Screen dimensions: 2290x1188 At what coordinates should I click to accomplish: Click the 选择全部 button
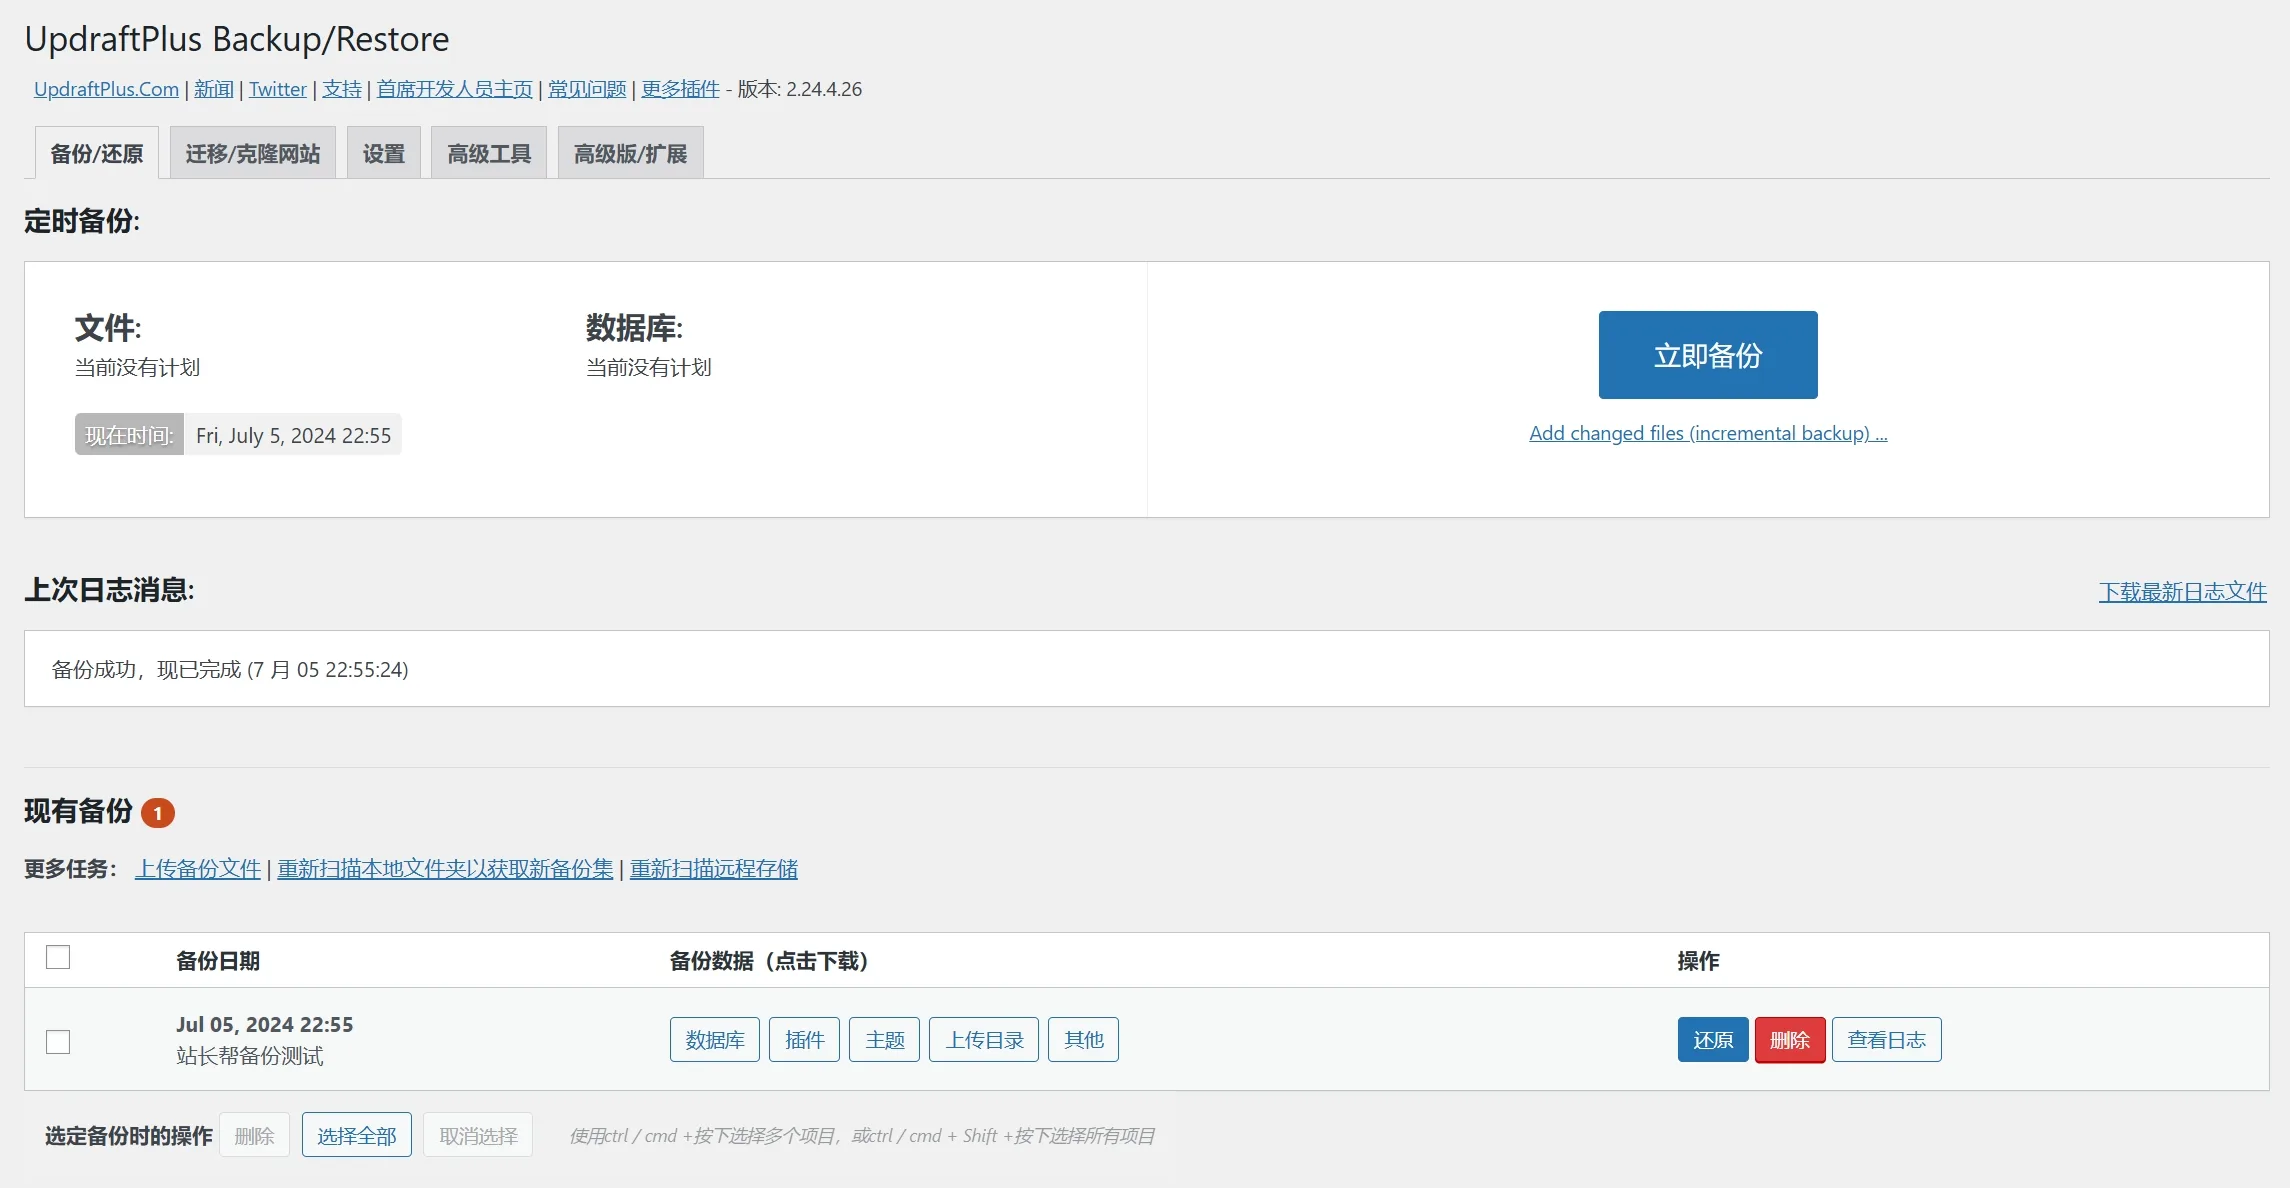[356, 1136]
